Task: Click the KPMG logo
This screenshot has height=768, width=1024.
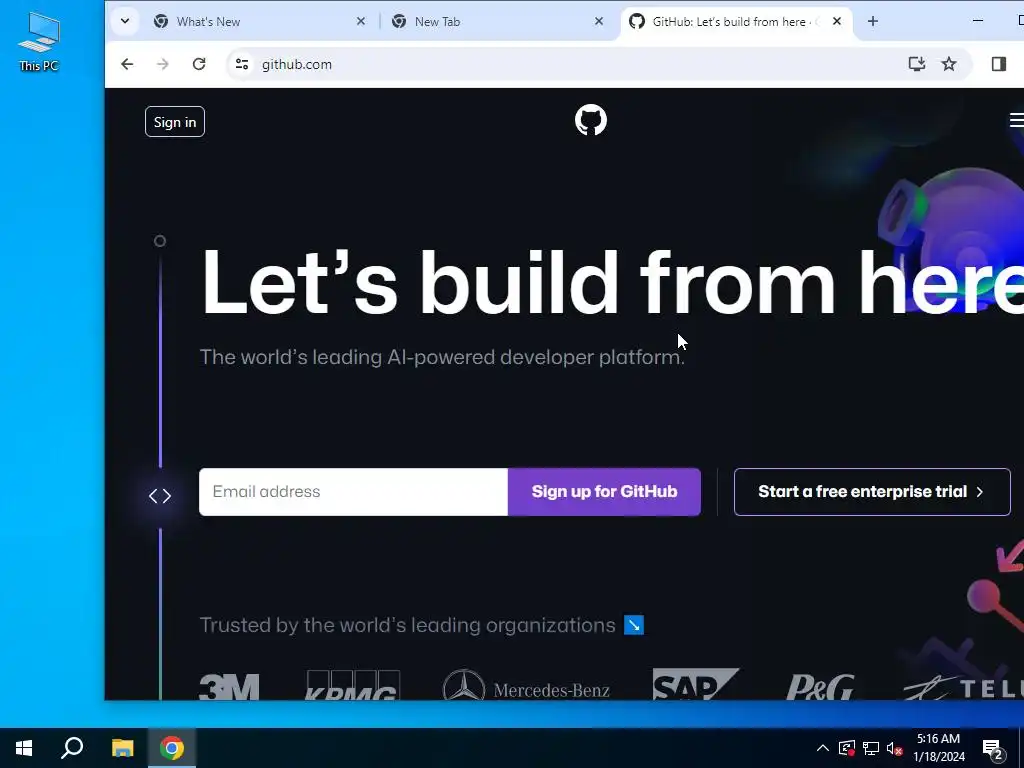Action: pos(353,685)
